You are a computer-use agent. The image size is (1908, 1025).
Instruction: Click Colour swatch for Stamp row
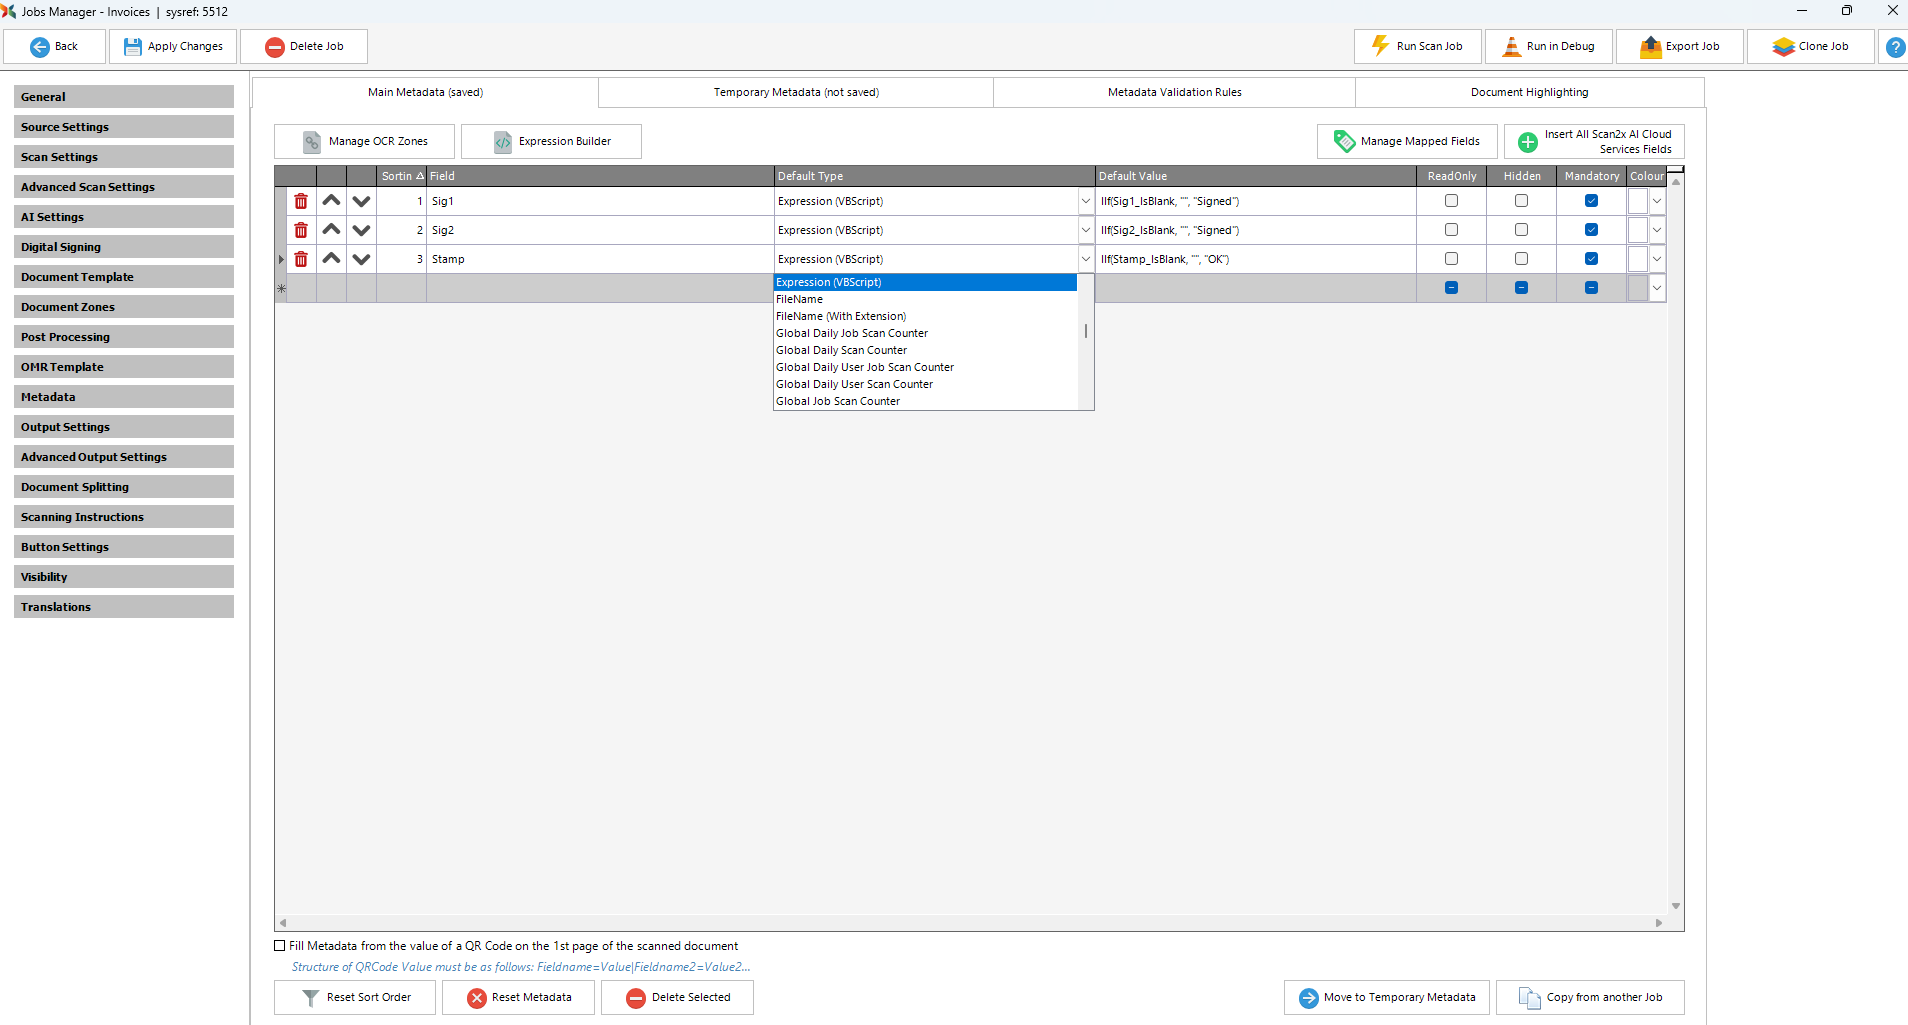pyautogui.click(x=1638, y=259)
